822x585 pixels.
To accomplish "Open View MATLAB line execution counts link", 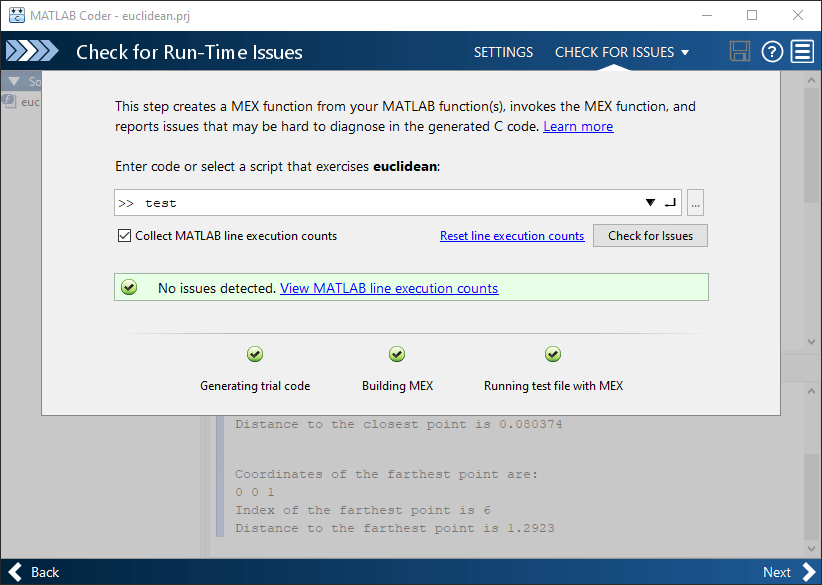I will point(389,288).
